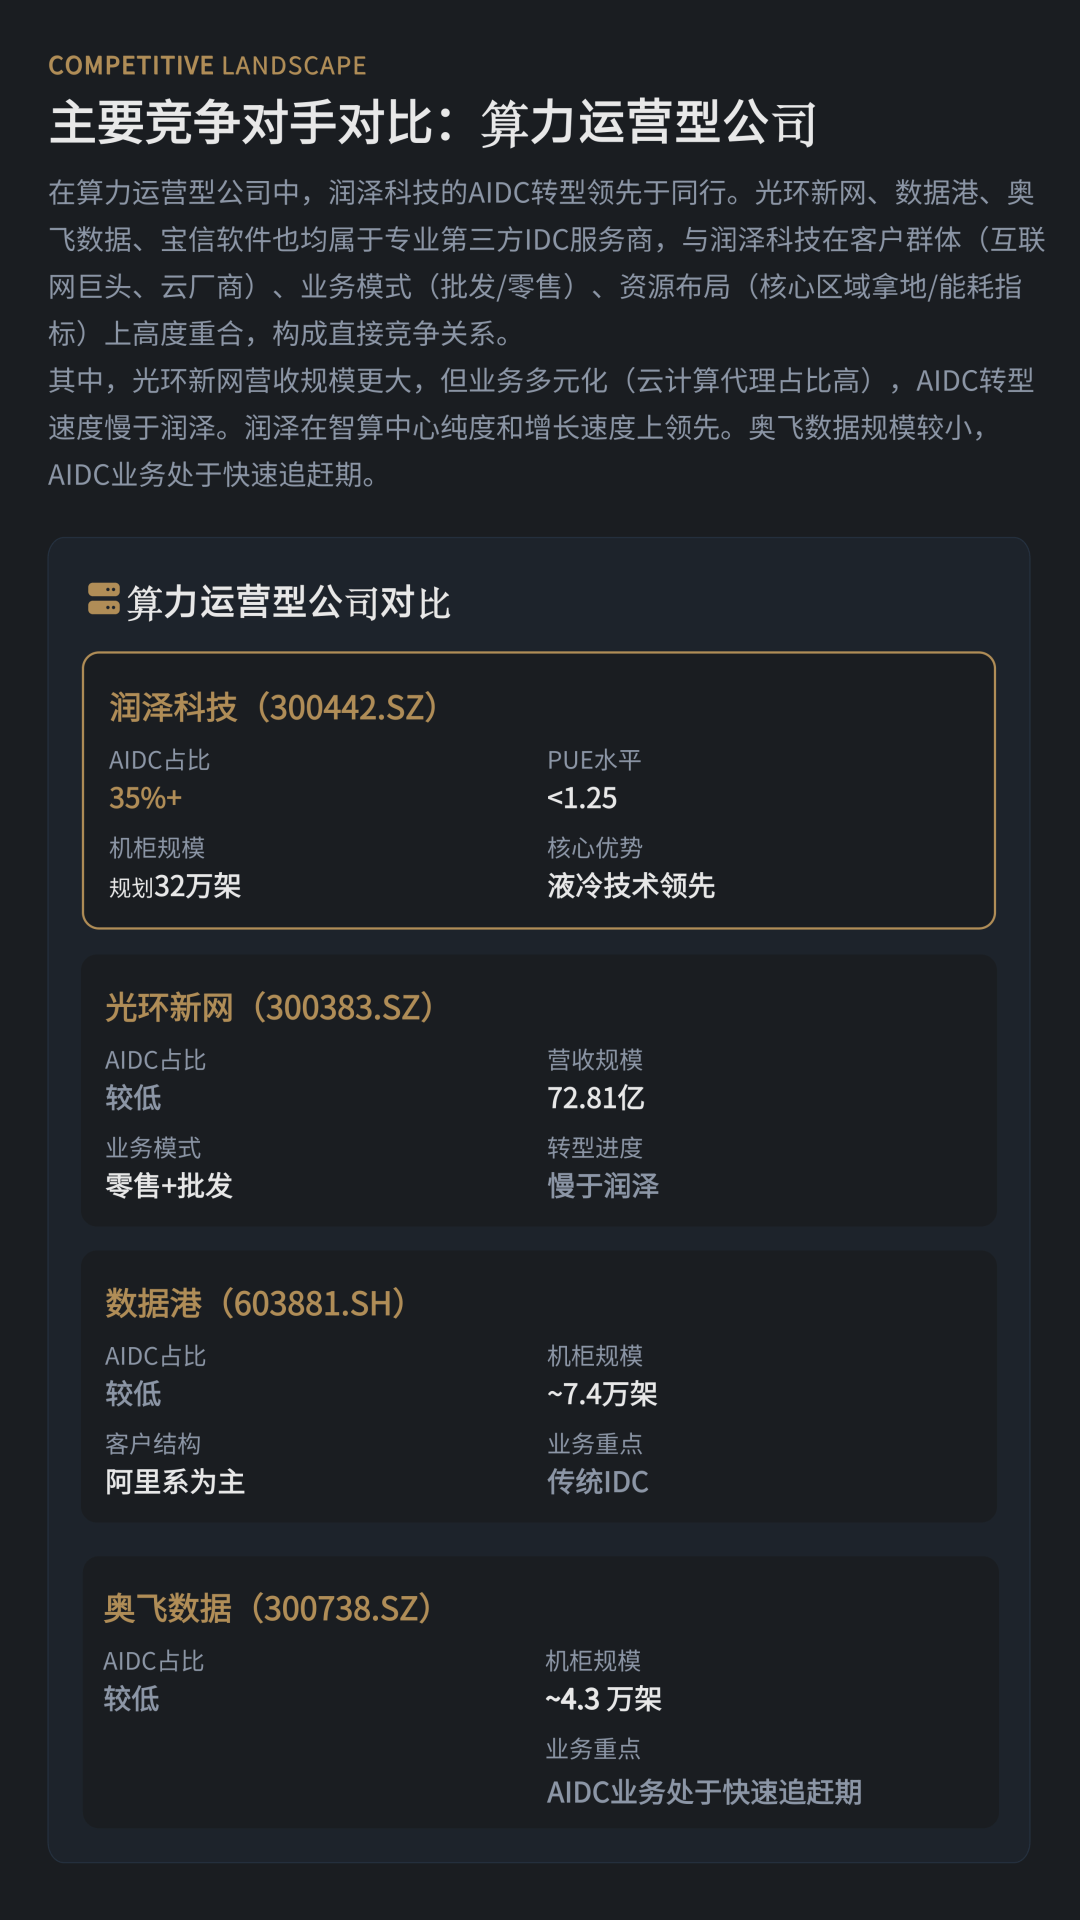Select the 规划32万架 cabinet scale value
Image resolution: width=1080 pixels, height=1920 pixels.
click(x=175, y=886)
